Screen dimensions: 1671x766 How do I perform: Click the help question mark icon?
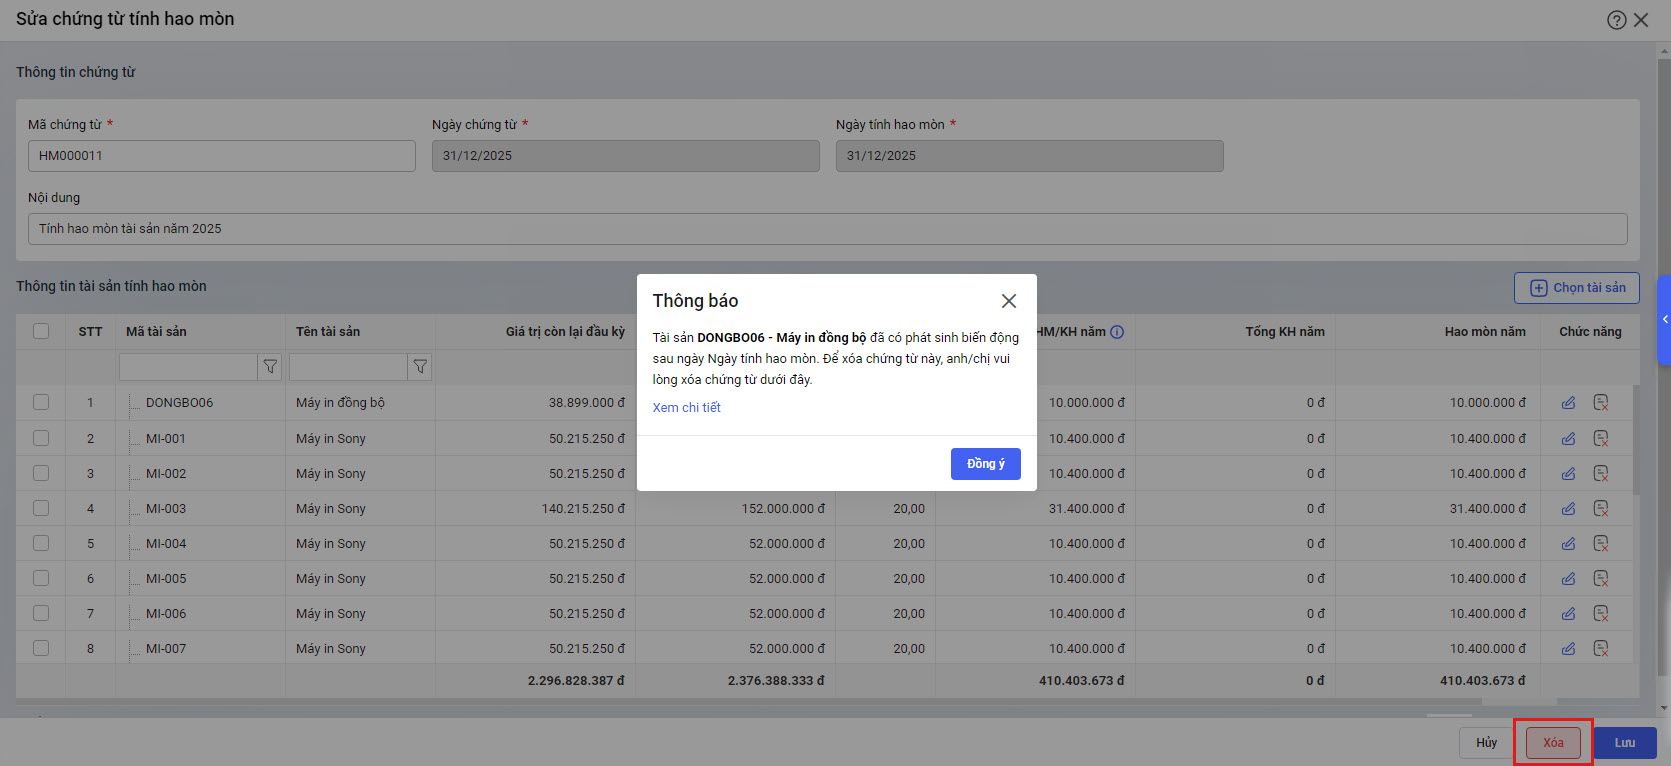point(1616,20)
